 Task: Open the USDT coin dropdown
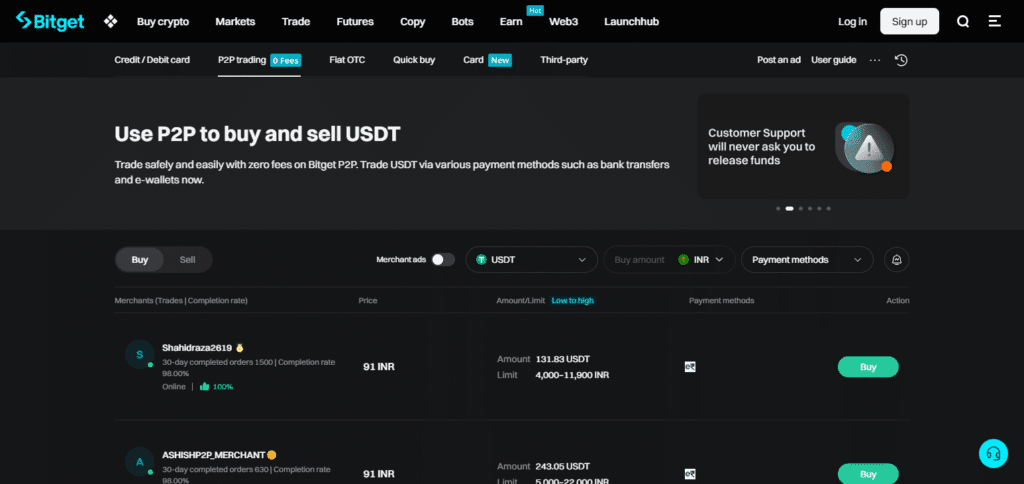pyautogui.click(x=532, y=259)
